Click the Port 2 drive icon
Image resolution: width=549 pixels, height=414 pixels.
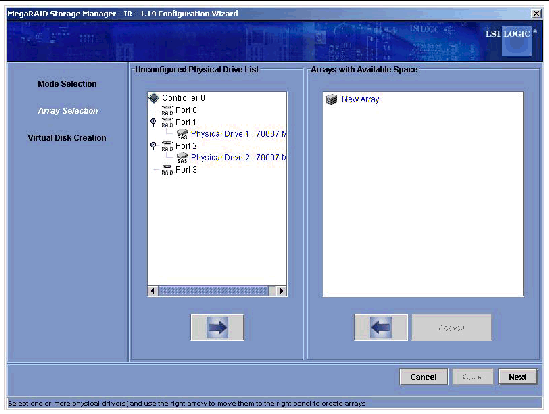(x=167, y=146)
